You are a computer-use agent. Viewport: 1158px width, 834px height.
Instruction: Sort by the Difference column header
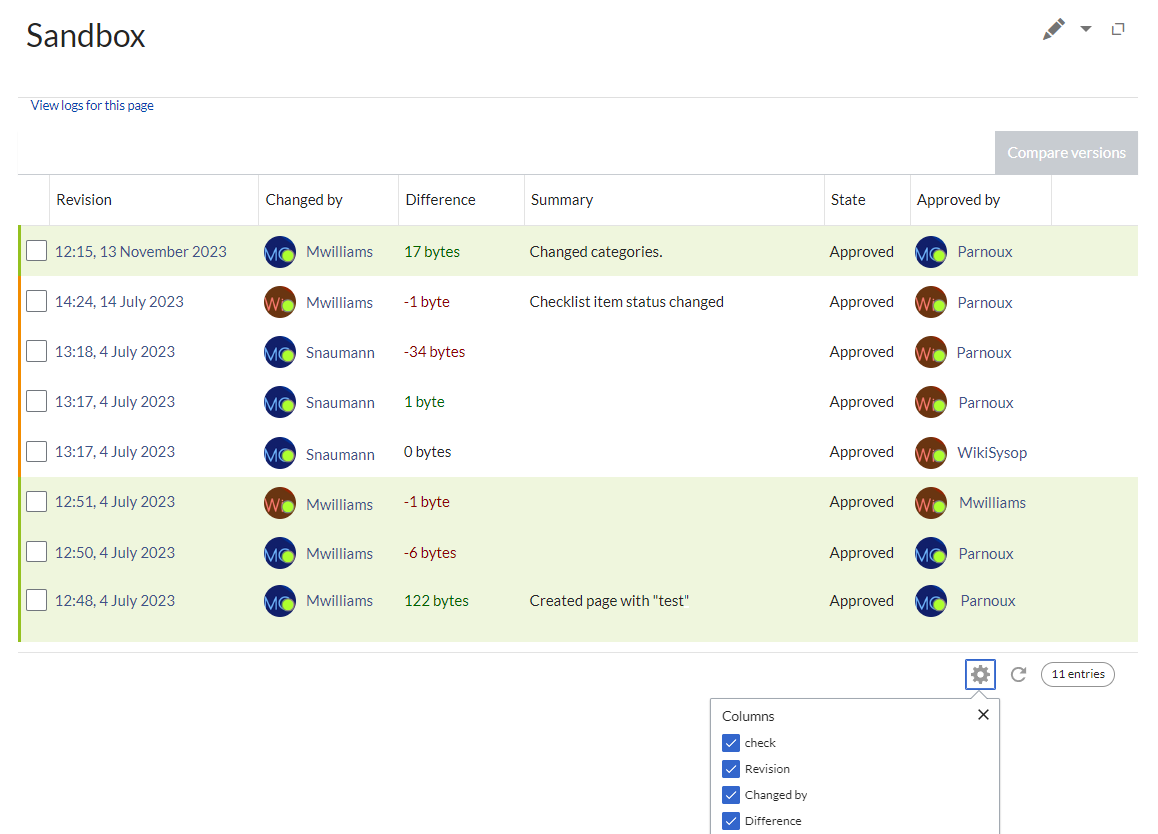point(461,200)
